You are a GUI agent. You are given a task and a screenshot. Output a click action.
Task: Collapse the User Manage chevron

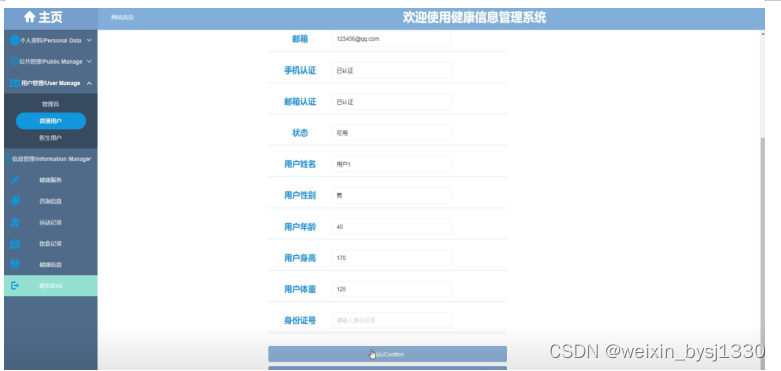(x=89, y=83)
